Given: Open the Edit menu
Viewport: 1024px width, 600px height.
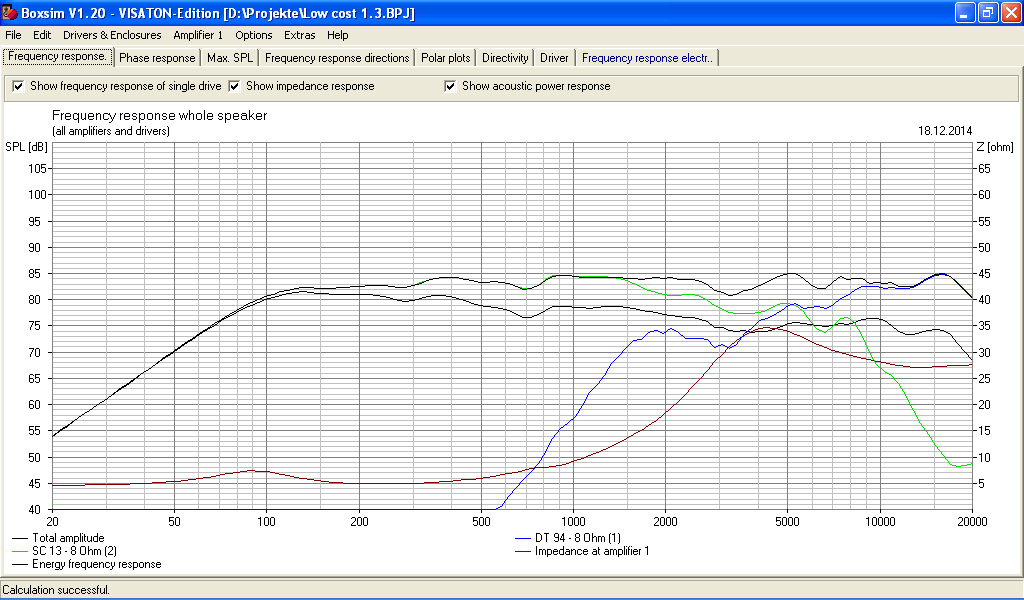Looking at the screenshot, I should click(42, 35).
